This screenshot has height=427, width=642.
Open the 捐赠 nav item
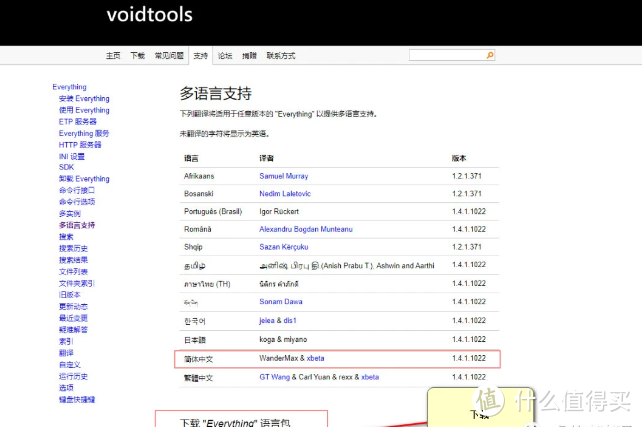click(x=249, y=56)
